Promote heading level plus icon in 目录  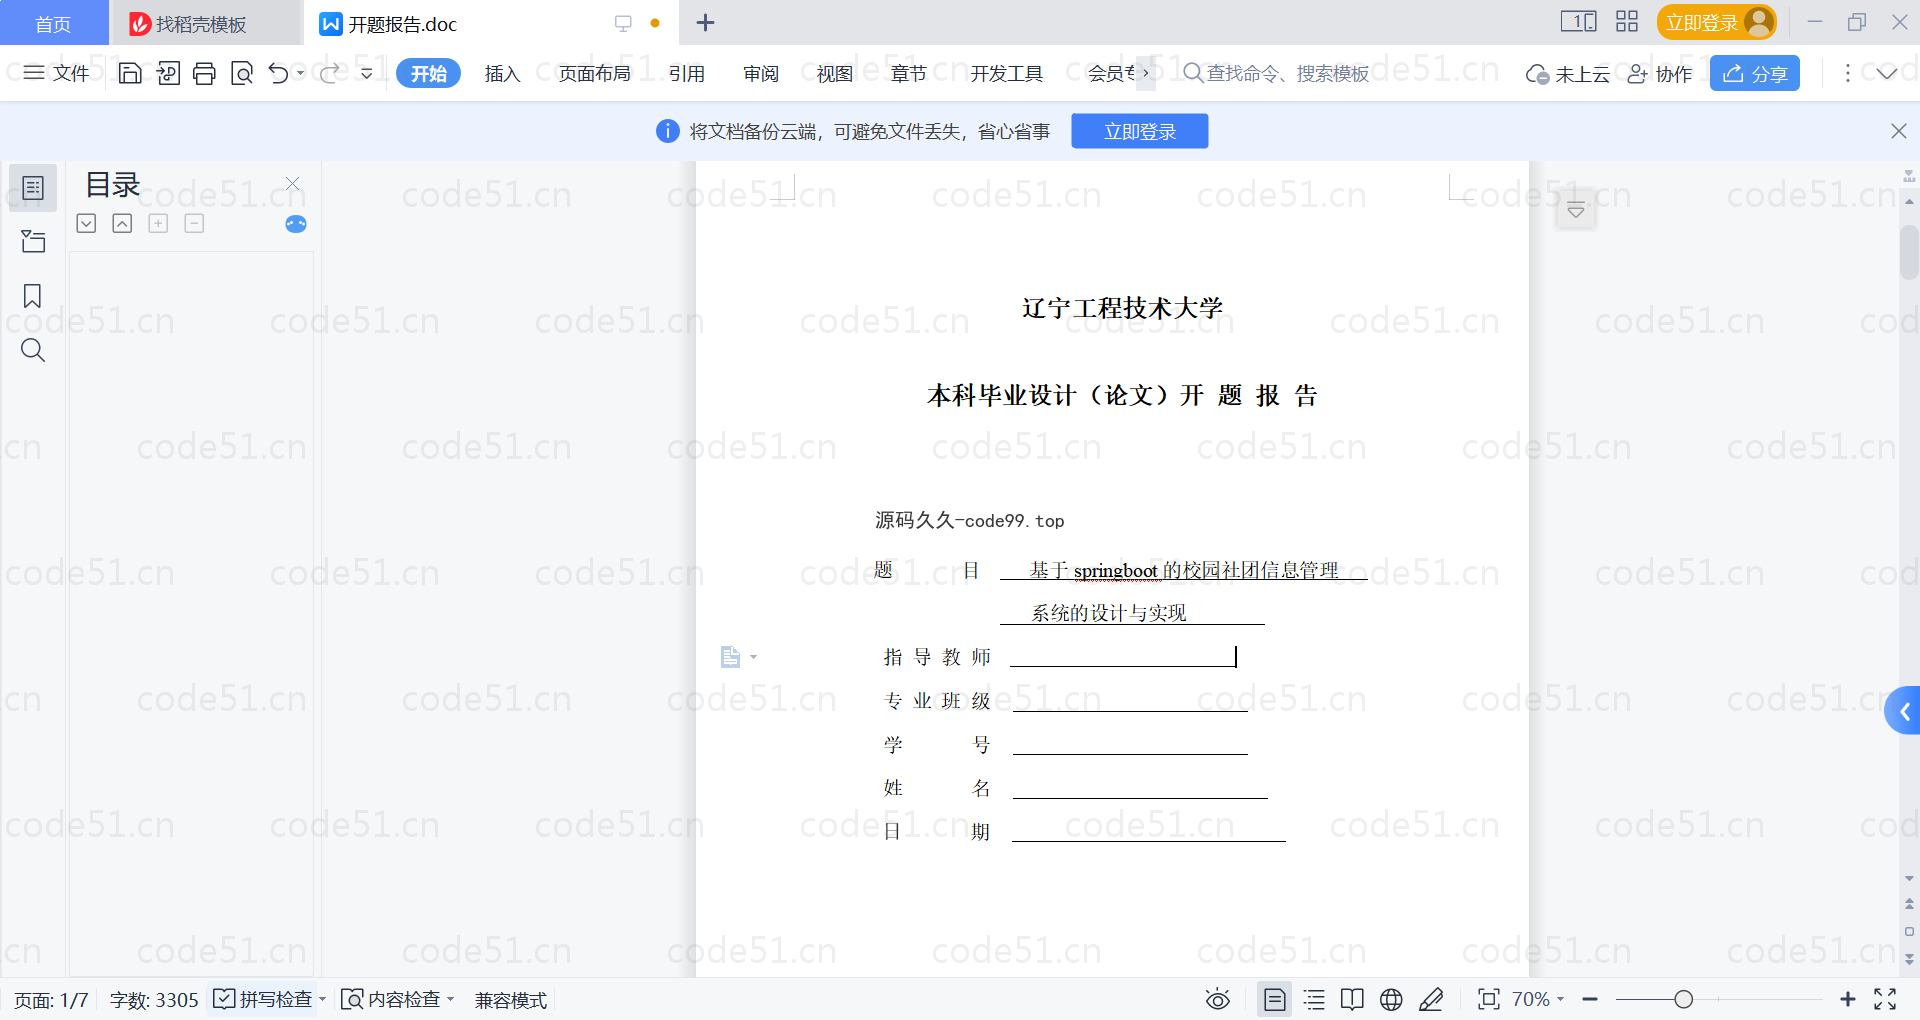coord(158,223)
